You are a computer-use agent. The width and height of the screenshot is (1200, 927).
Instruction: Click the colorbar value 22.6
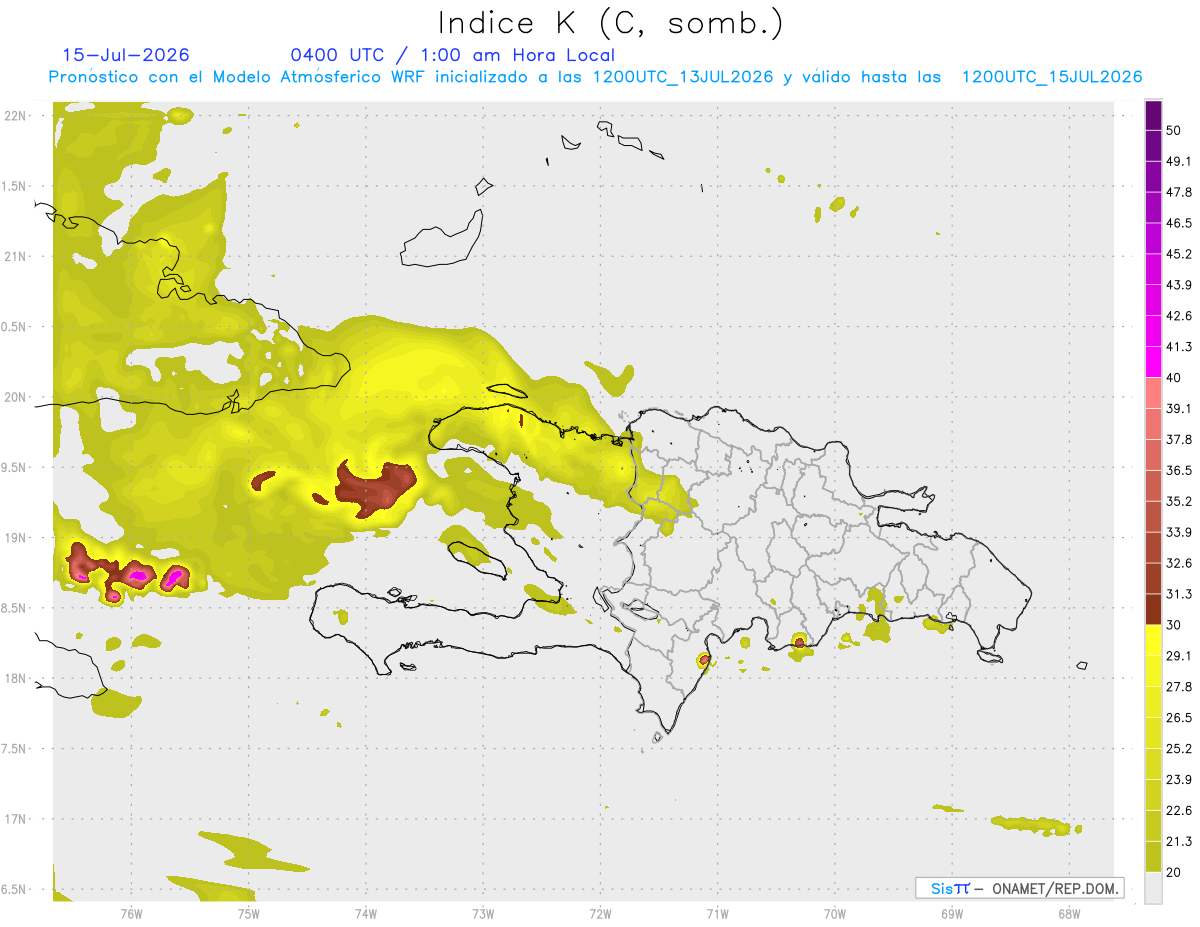(1179, 810)
